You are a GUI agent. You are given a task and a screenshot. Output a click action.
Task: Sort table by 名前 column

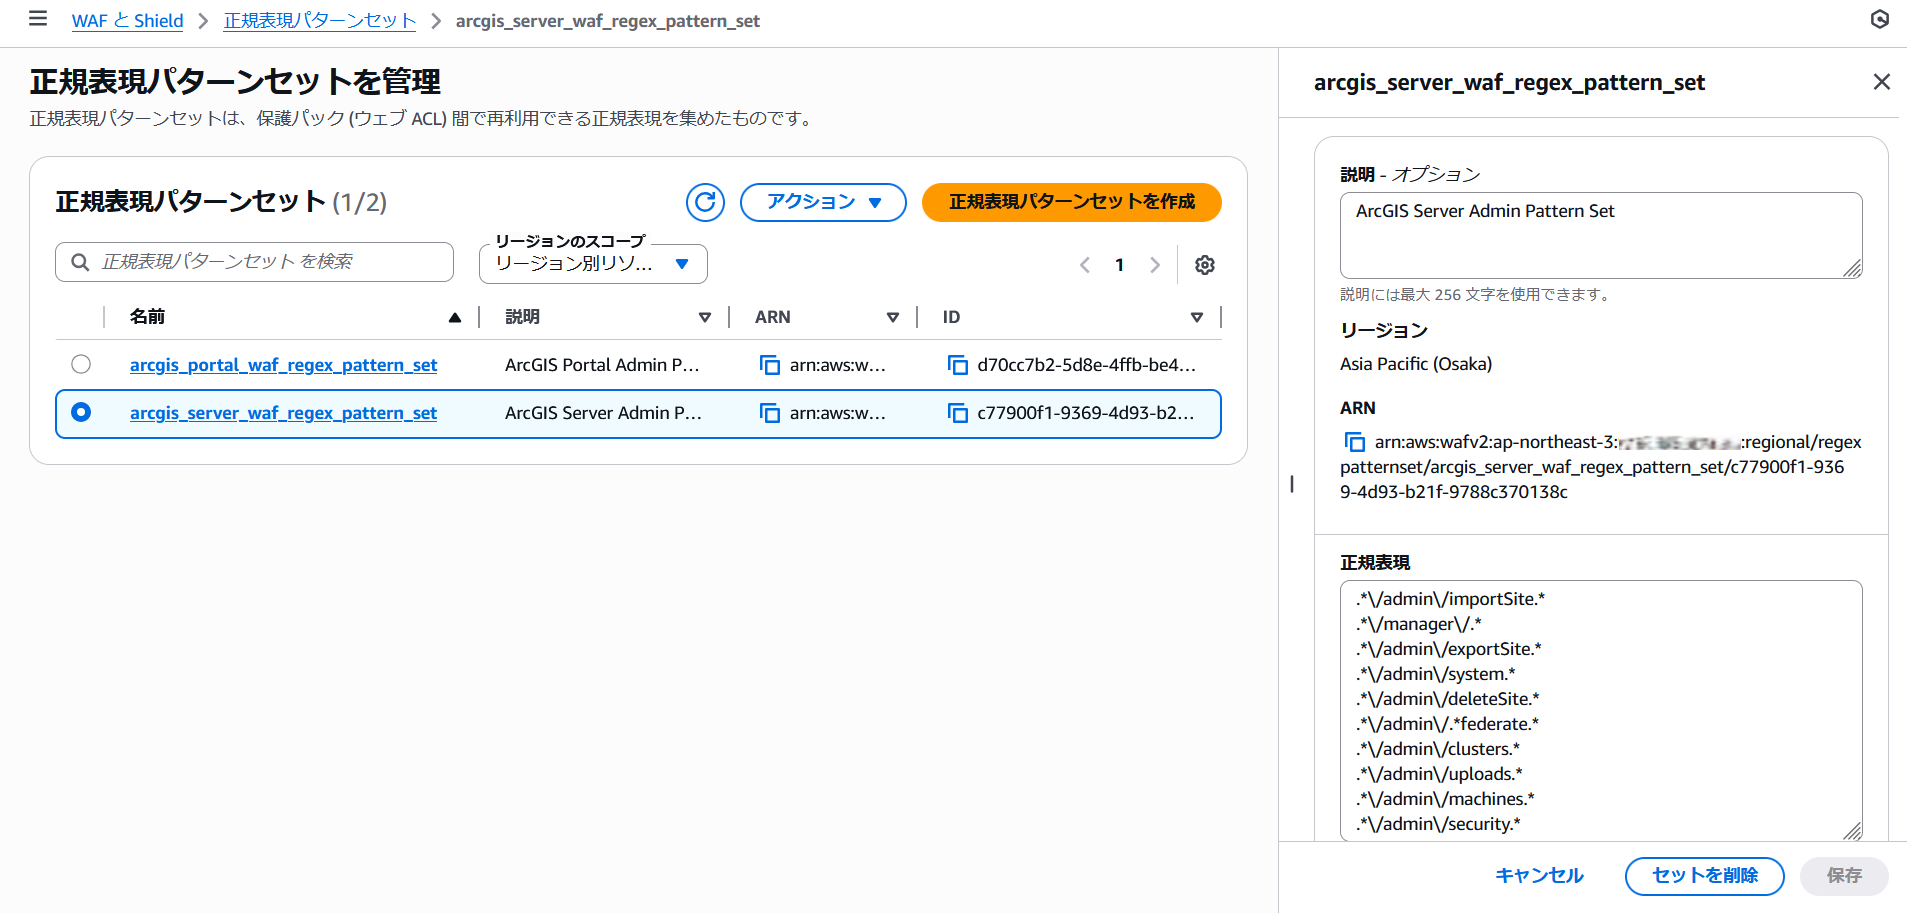point(454,317)
